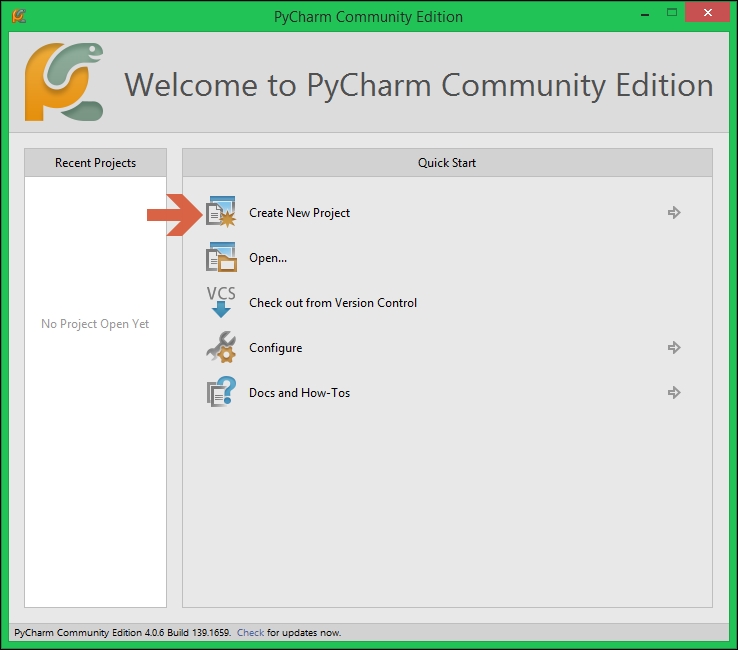The width and height of the screenshot is (738, 650).
Task: Click the No Project Open Yet text
Action: [95, 324]
